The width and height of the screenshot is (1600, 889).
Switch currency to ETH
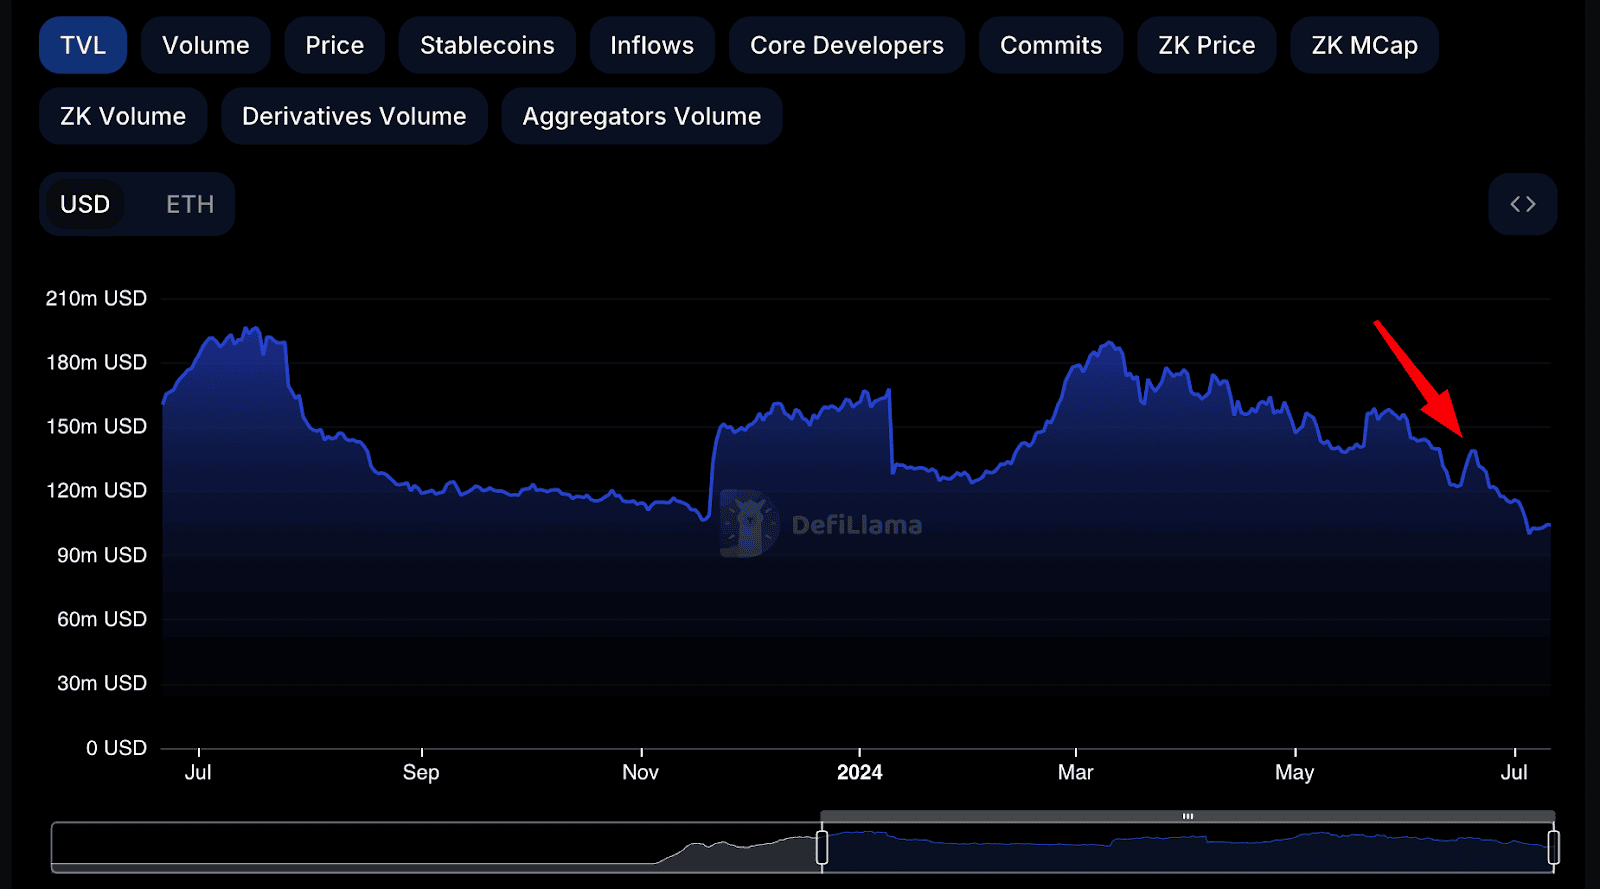click(x=189, y=204)
